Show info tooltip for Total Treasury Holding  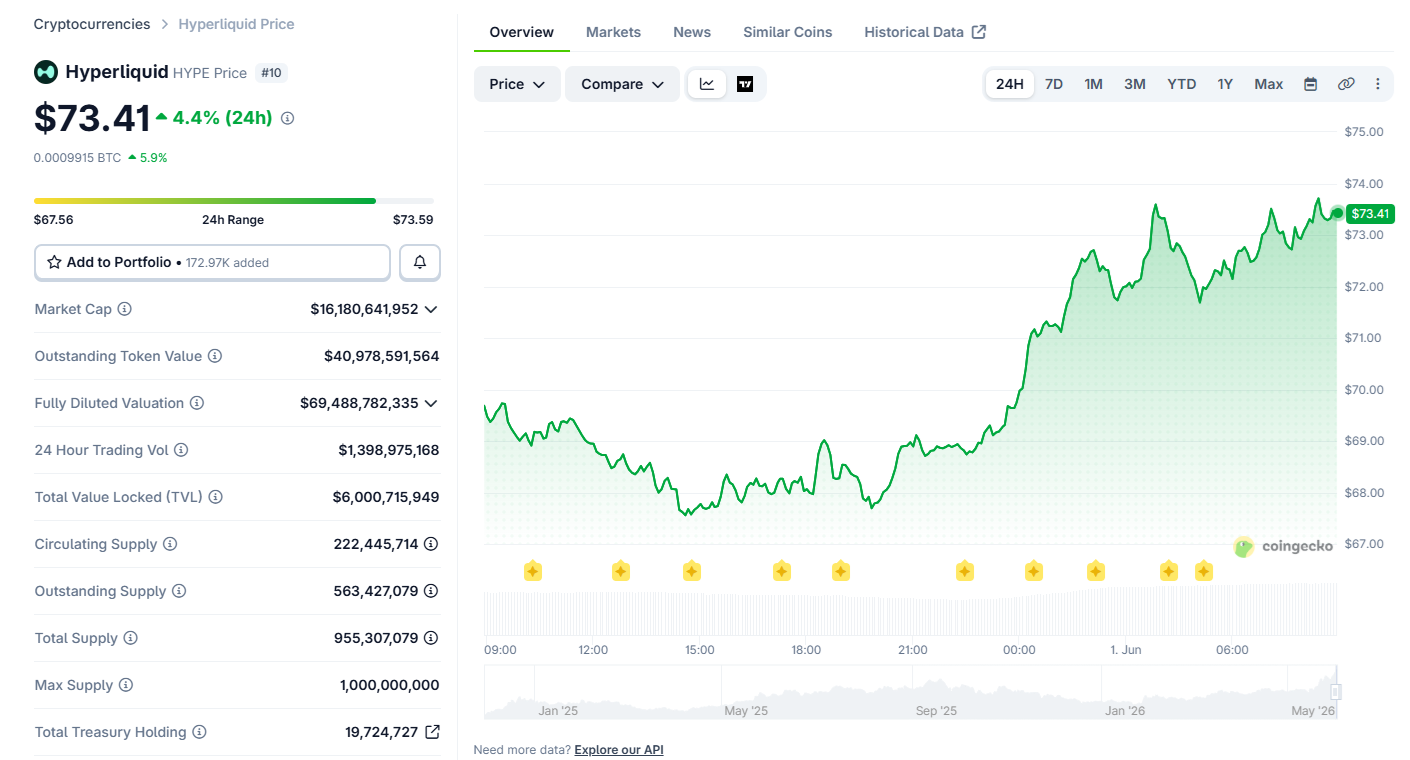[199, 732]
